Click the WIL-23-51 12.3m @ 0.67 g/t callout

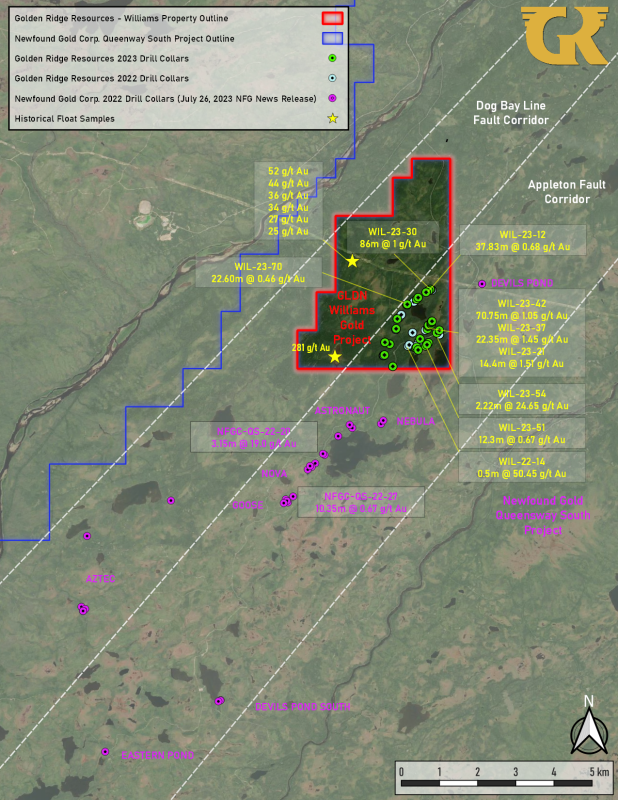pos(522,433)
